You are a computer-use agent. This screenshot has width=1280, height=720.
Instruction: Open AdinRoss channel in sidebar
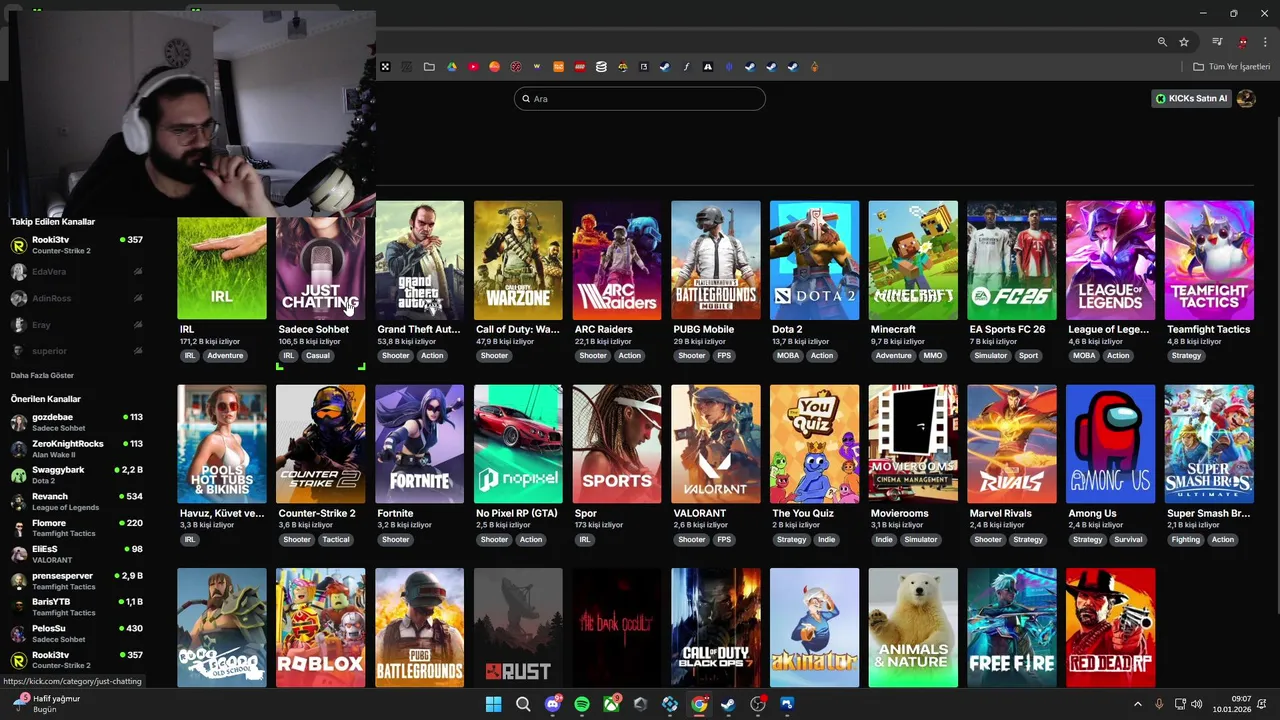tap(77, 298)
